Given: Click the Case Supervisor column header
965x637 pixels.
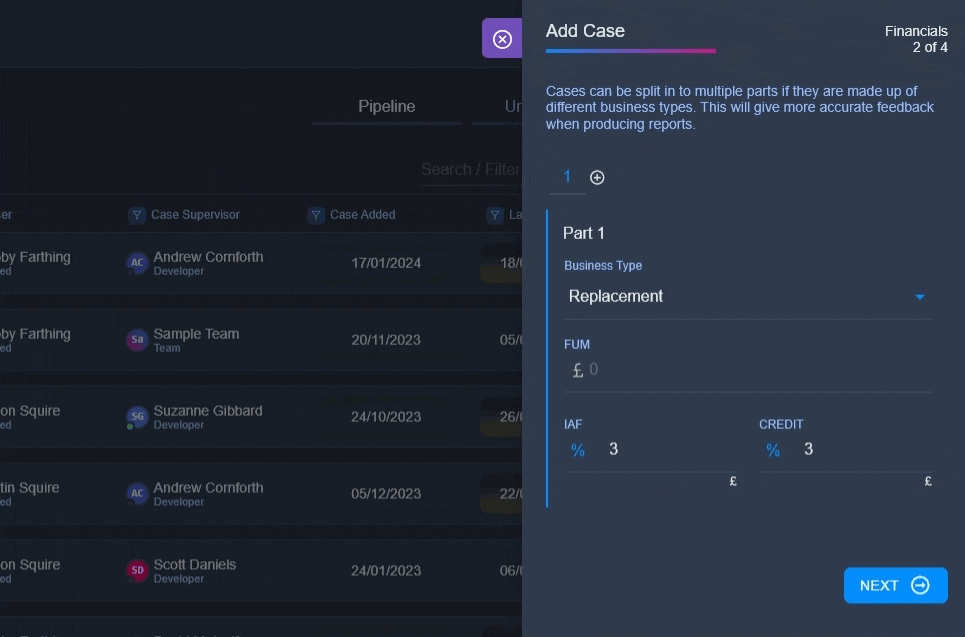Looking at the screenshot, I should [x=195, y=215].
